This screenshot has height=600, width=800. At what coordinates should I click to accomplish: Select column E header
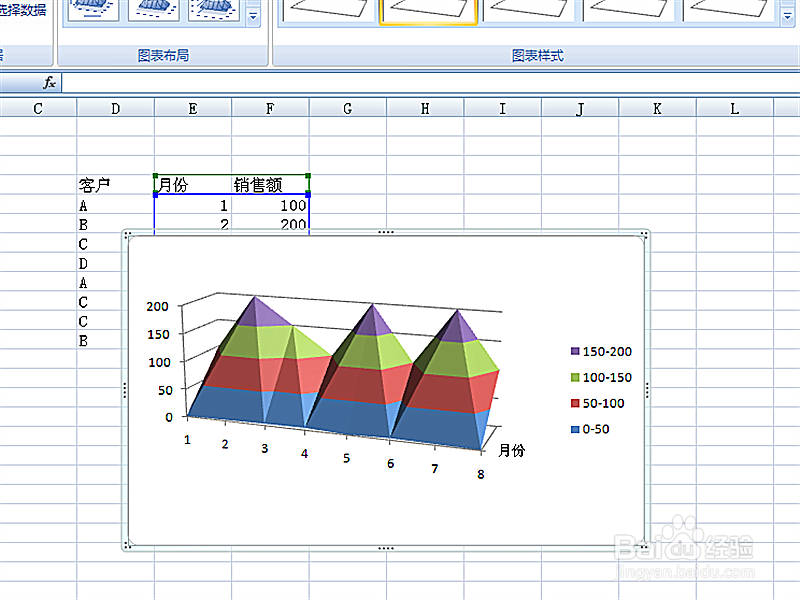(193, 109)
